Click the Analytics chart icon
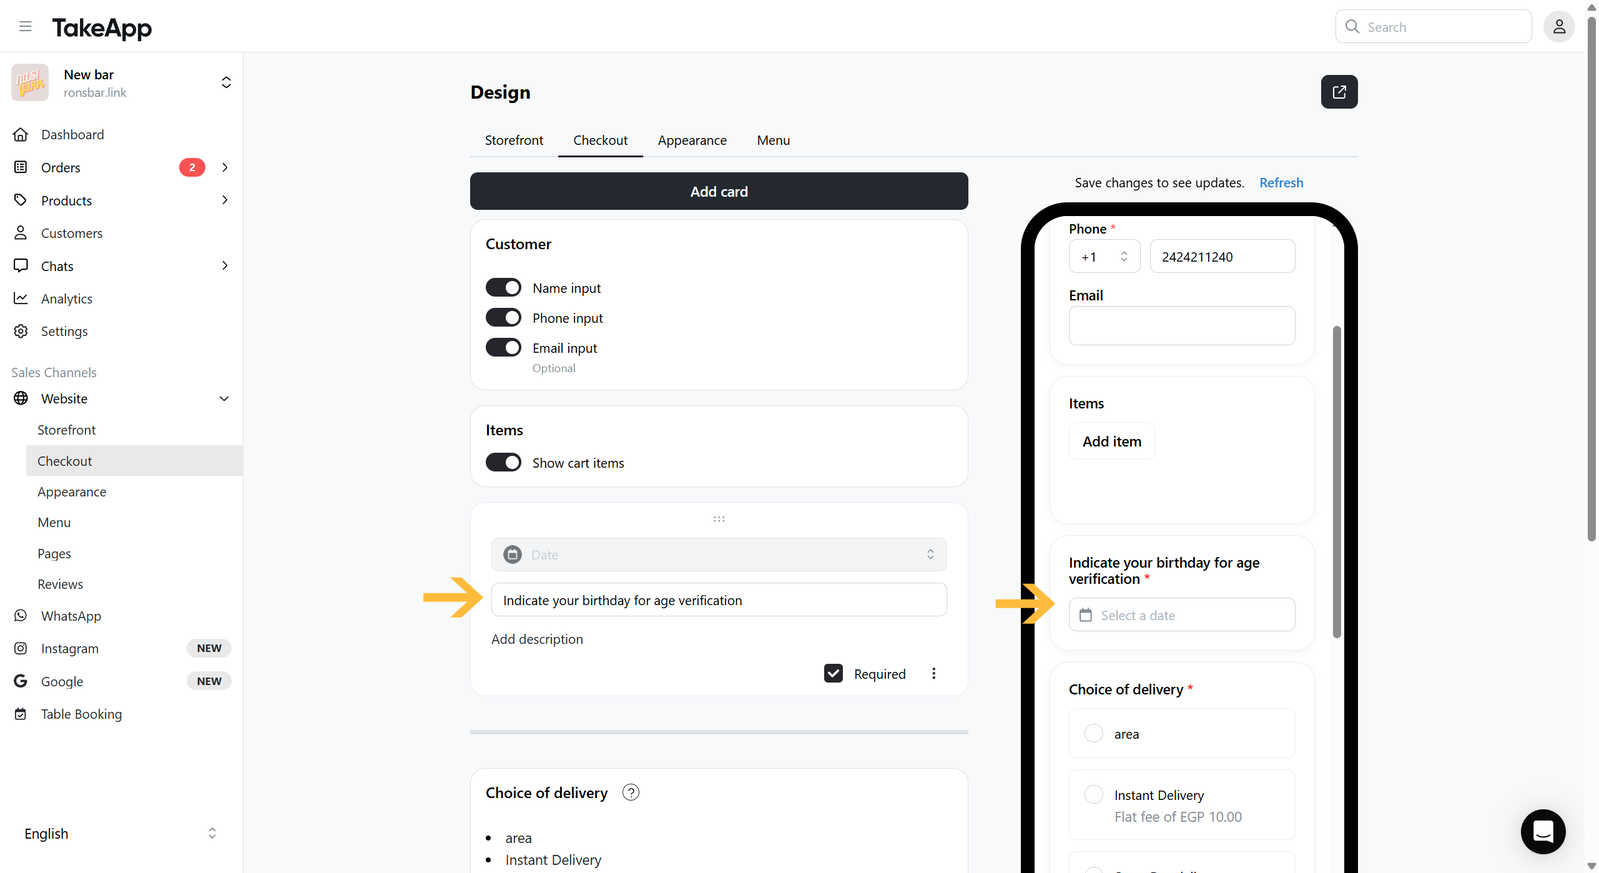The height and width of the screenshot is (873, 1599). tap(21, 298)
